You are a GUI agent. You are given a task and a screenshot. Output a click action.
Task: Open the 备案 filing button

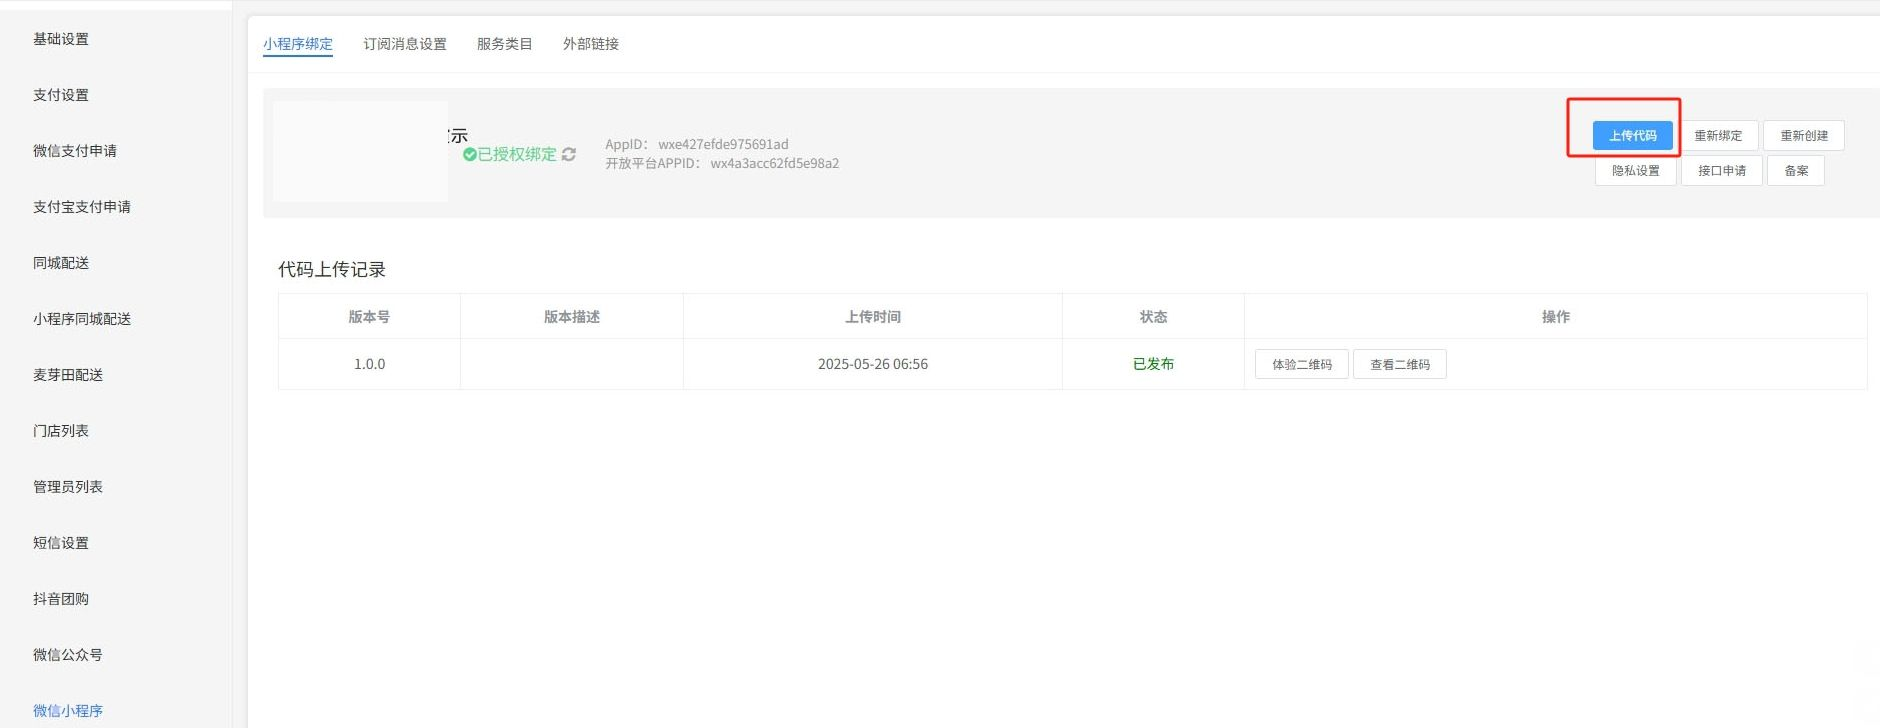(x=1795, y=171)
